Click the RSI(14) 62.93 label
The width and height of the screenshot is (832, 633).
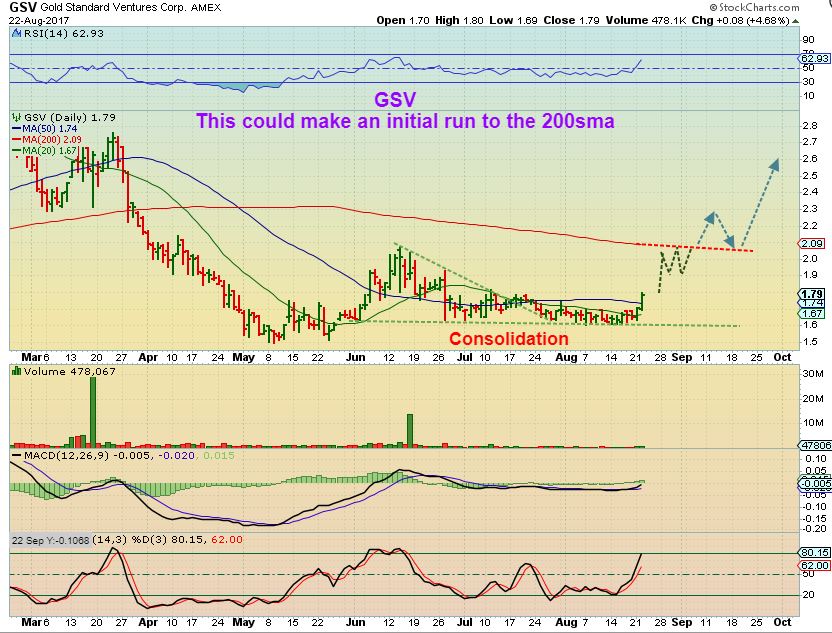pos(64,33)
